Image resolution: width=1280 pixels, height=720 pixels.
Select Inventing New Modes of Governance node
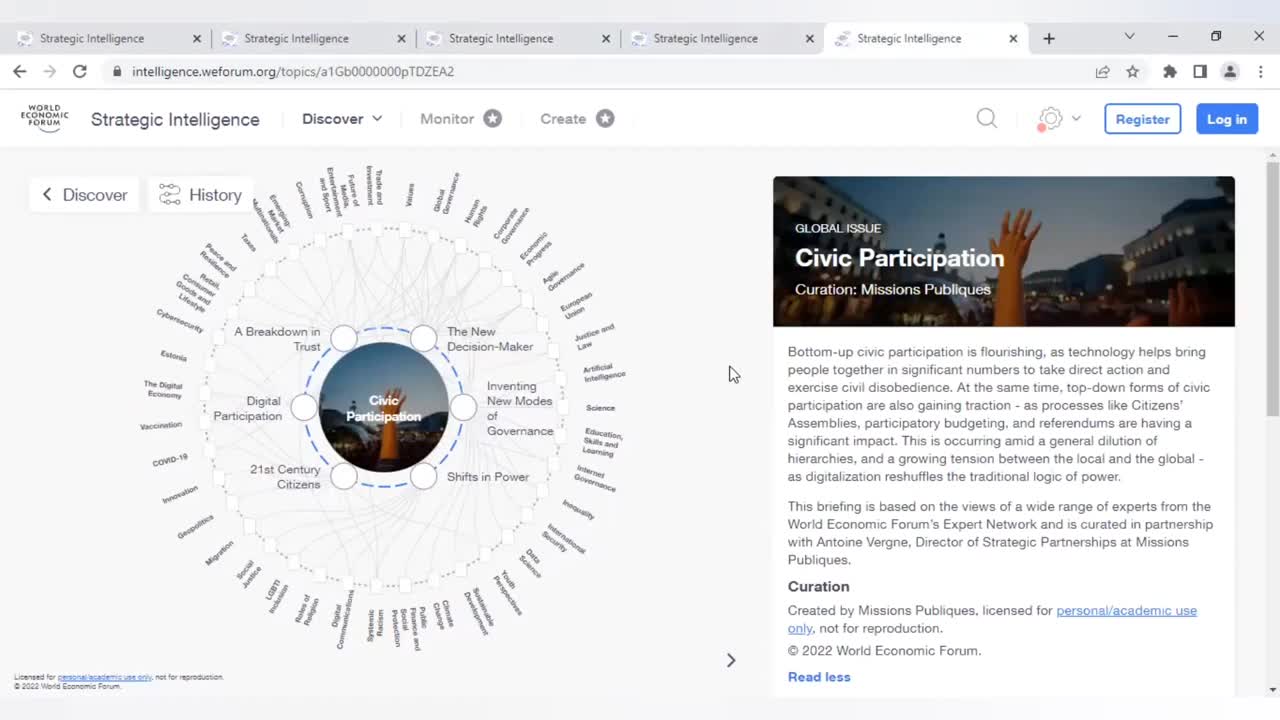point(464,407)
